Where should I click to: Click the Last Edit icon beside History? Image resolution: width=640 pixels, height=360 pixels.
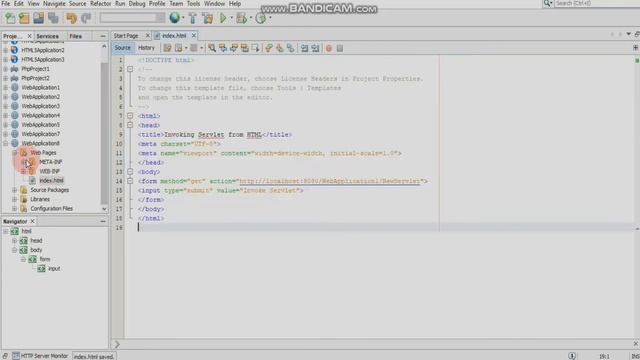click(x=167, y=48)
